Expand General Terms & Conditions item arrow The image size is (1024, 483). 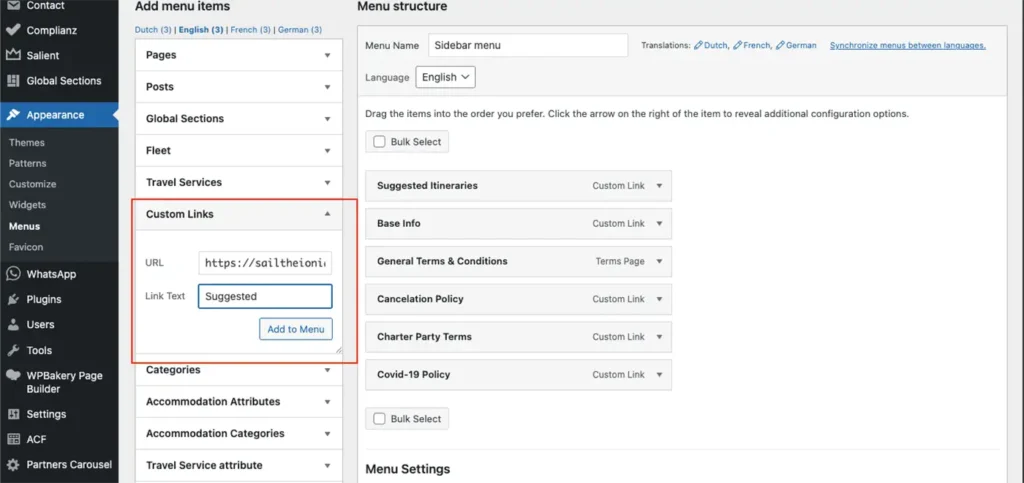[x=659, y=262]
